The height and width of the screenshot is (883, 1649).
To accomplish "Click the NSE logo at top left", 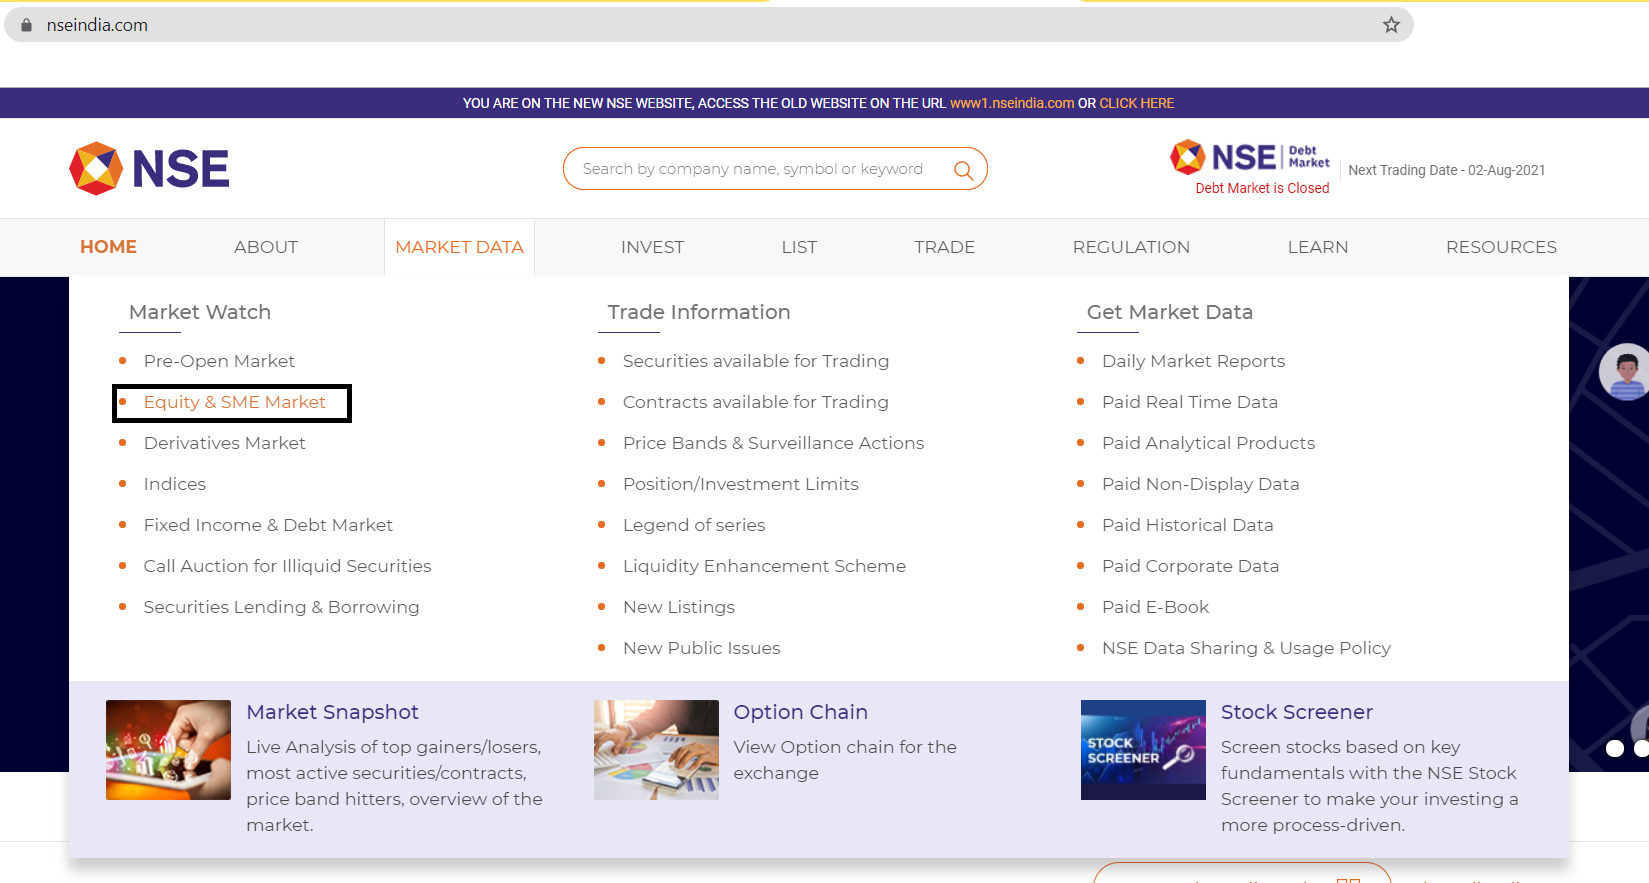I will pyautogui.click(x=149, y=168).
